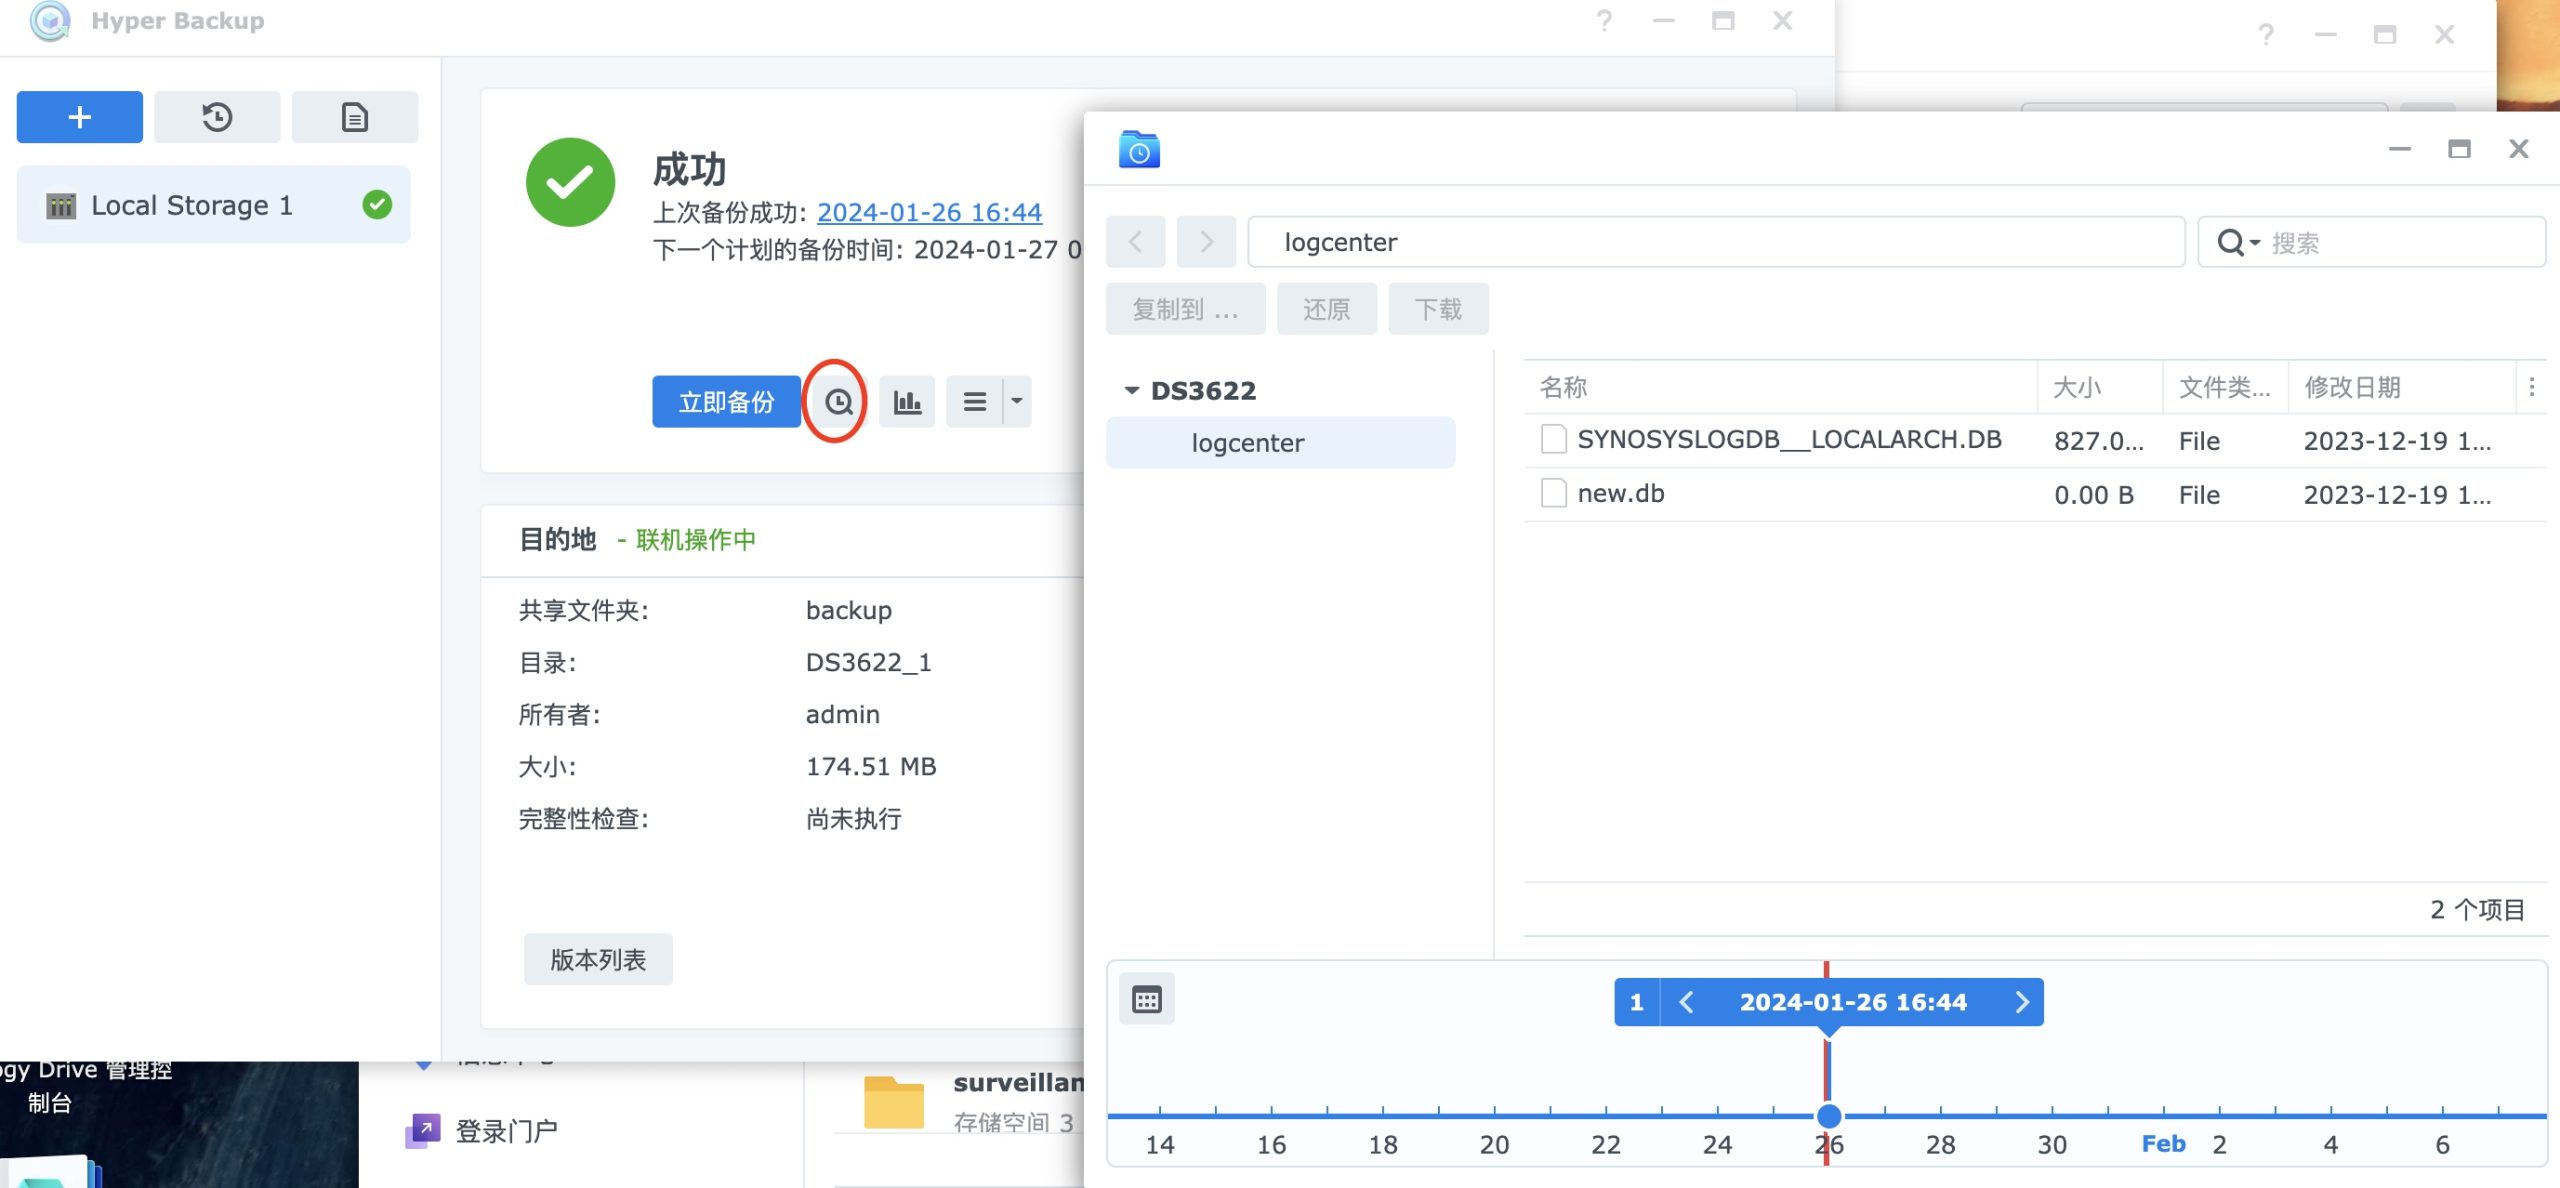Open column options three-dot menu

click(2532, 387)
